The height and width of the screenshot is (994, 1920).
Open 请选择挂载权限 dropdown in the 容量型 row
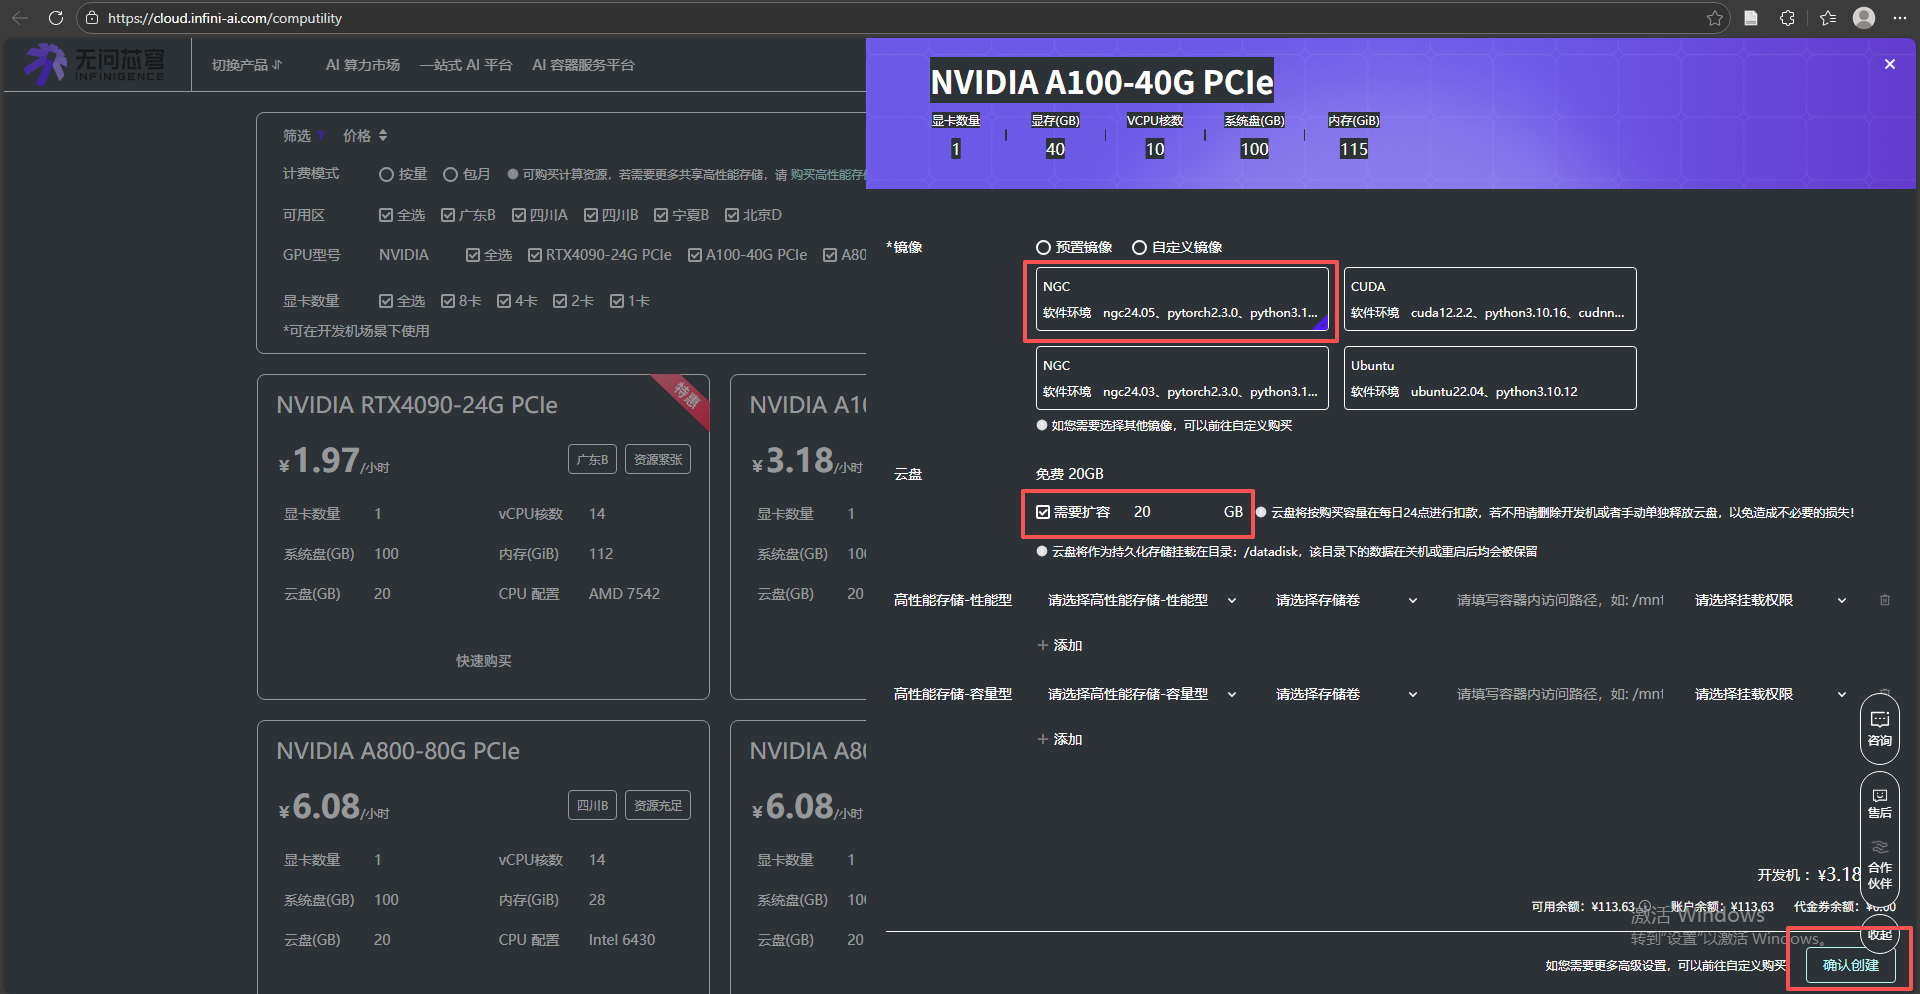(x=1770, y=694)
